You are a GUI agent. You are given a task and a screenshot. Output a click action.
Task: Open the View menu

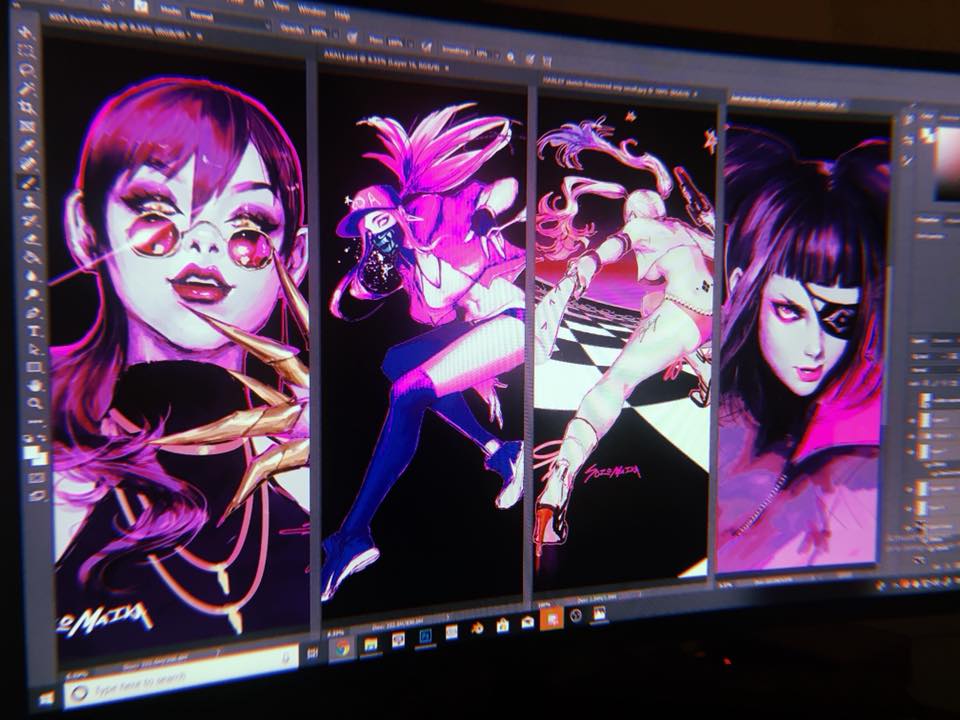click(x=282, y=7)
